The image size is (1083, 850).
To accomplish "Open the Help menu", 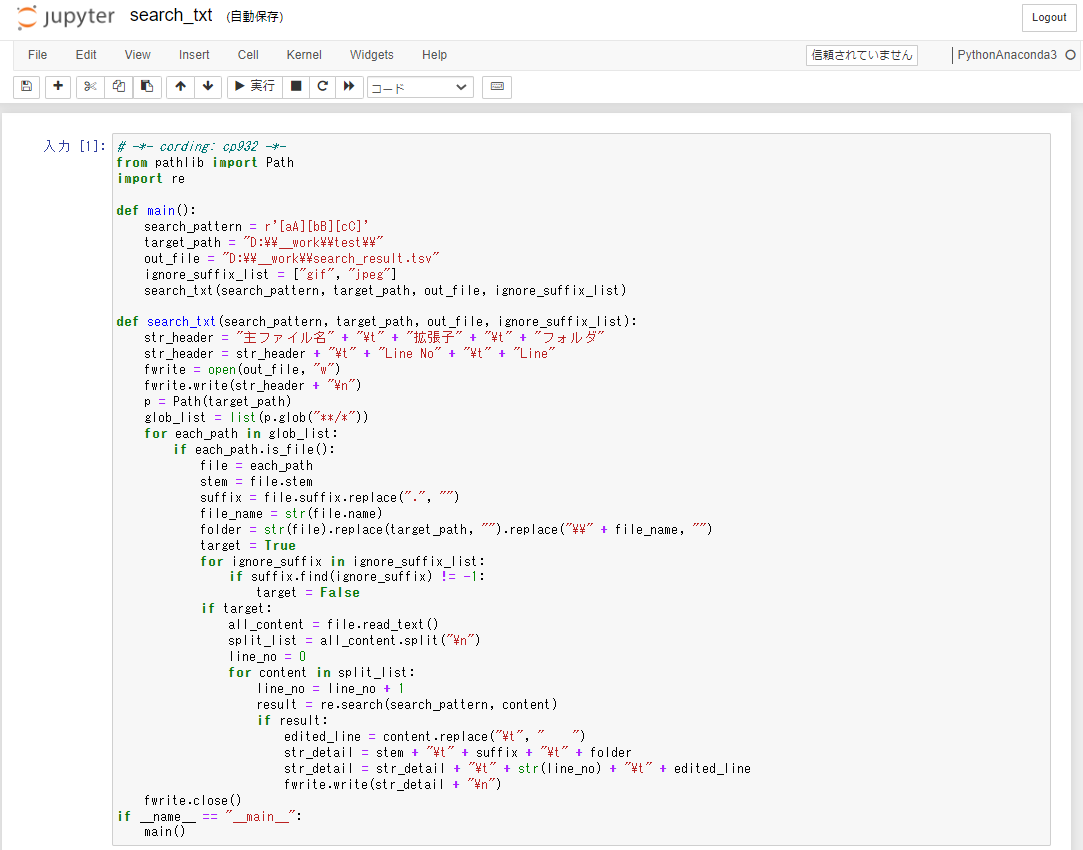I will click(x=434, y=55).
